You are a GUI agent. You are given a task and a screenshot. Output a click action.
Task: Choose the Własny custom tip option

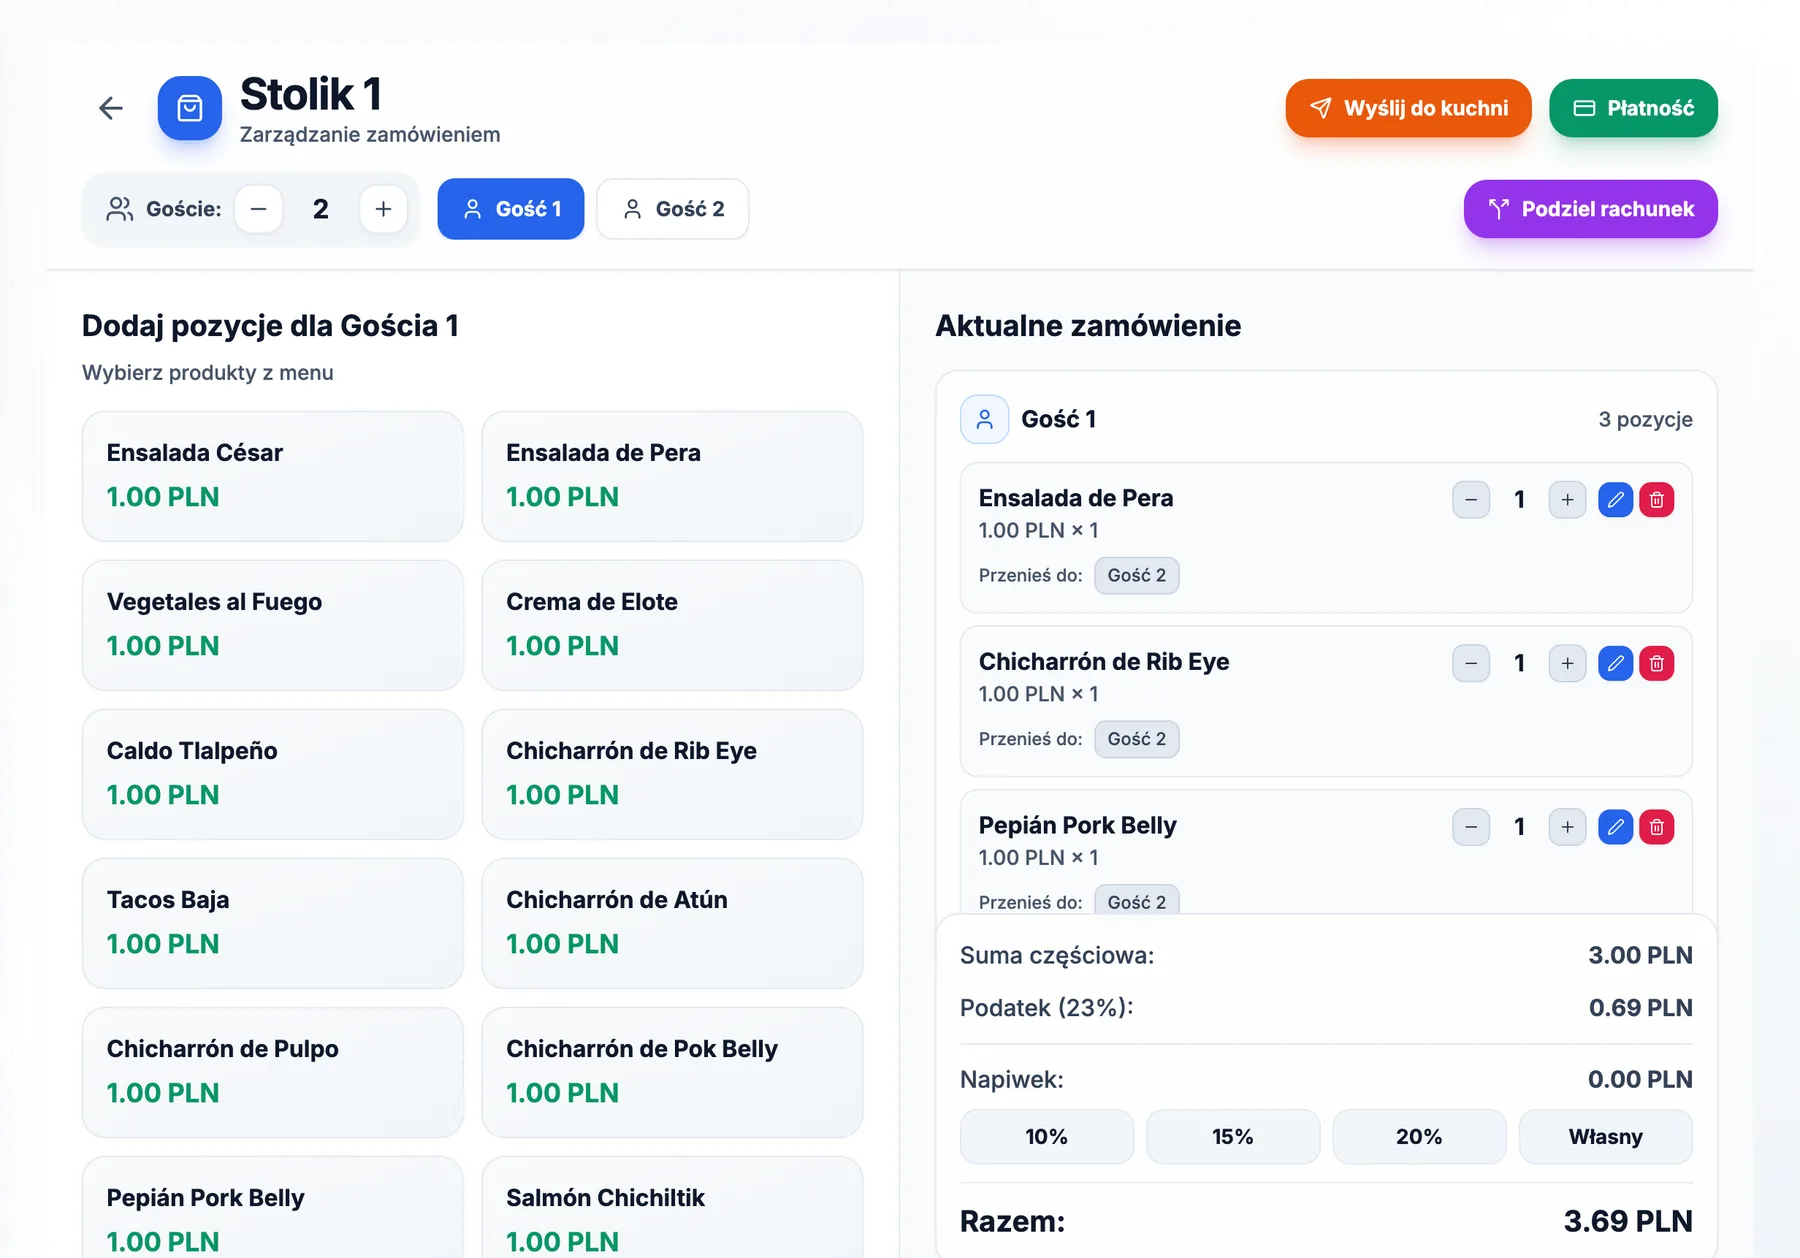(x=1605, y=1137)
